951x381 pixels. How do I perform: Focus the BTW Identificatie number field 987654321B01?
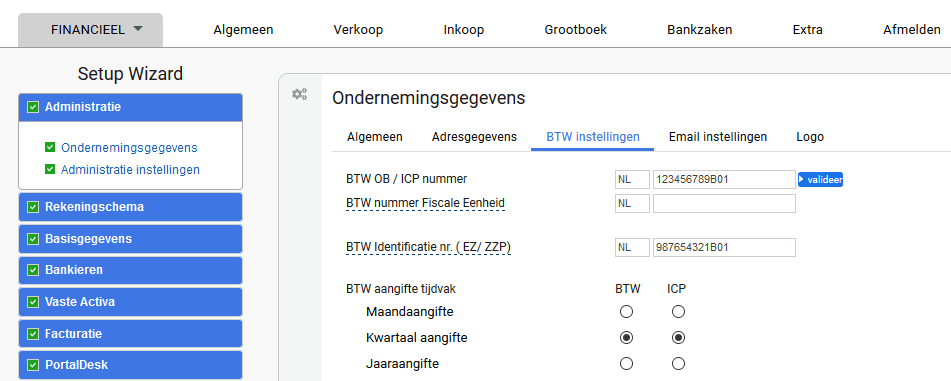tap(724, 248)
